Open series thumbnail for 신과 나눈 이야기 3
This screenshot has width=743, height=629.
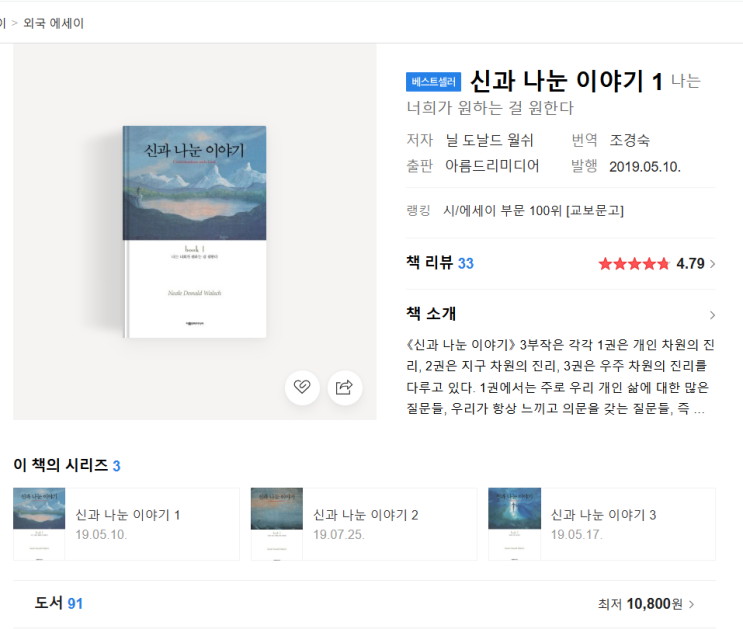[x=515, y=524]
